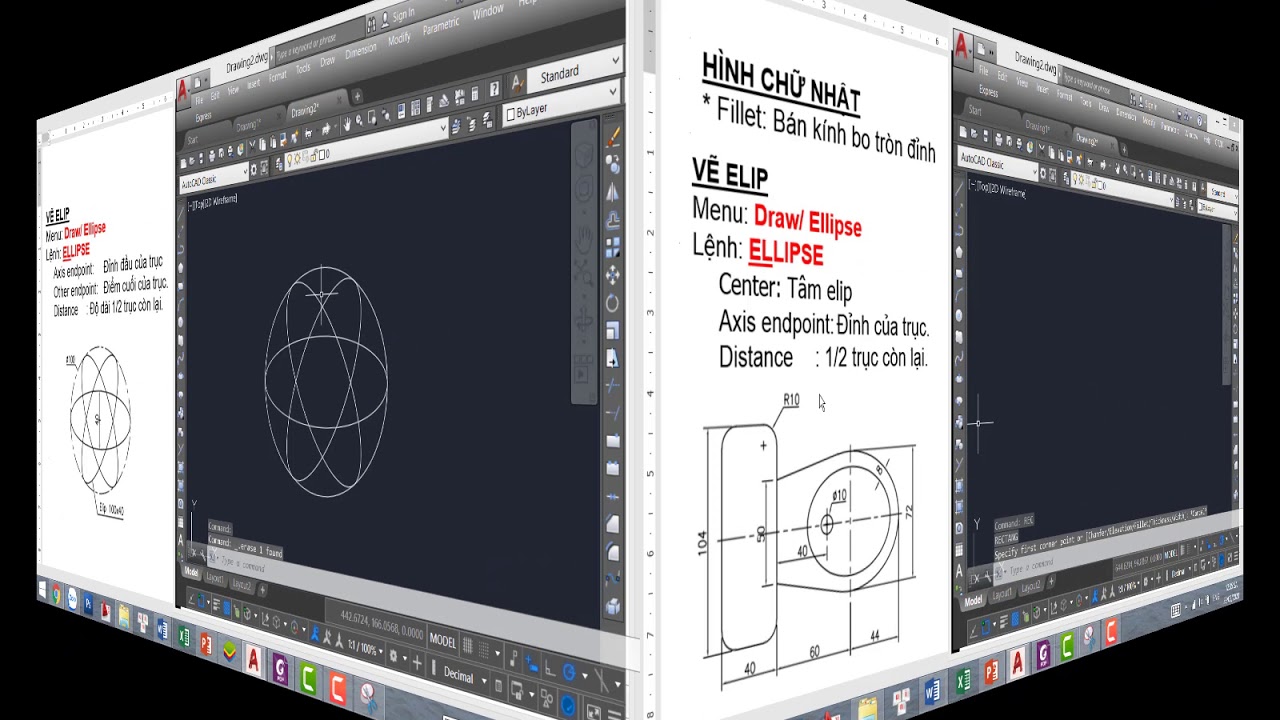
Task: Click Undo arrow in ellipse AutoCAD window toolbar
Action: 308,133
